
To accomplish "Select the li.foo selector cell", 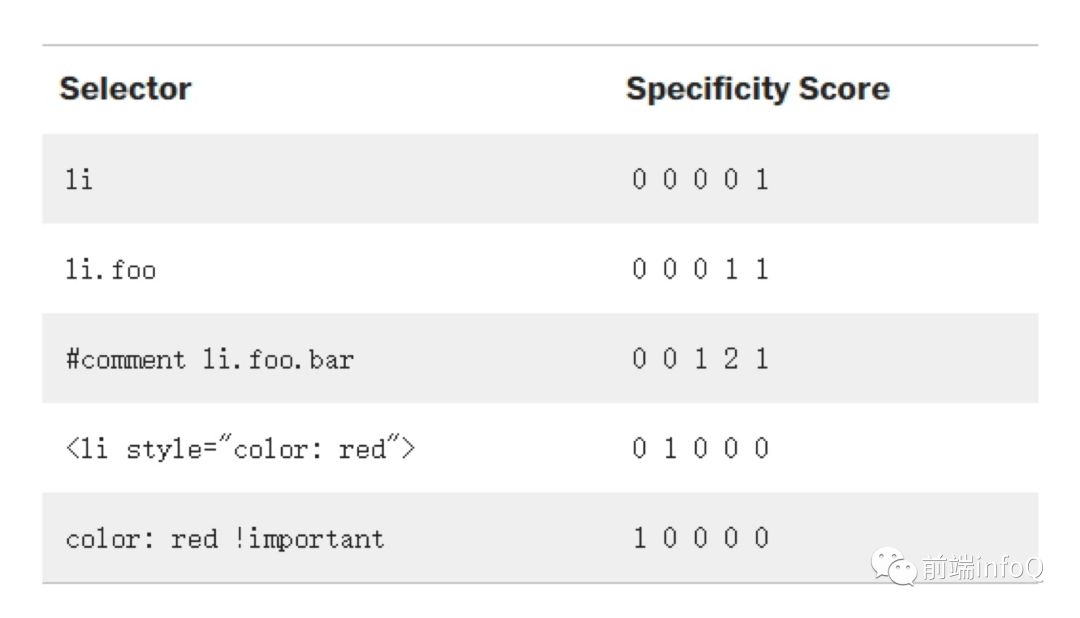I will point(111,269).
